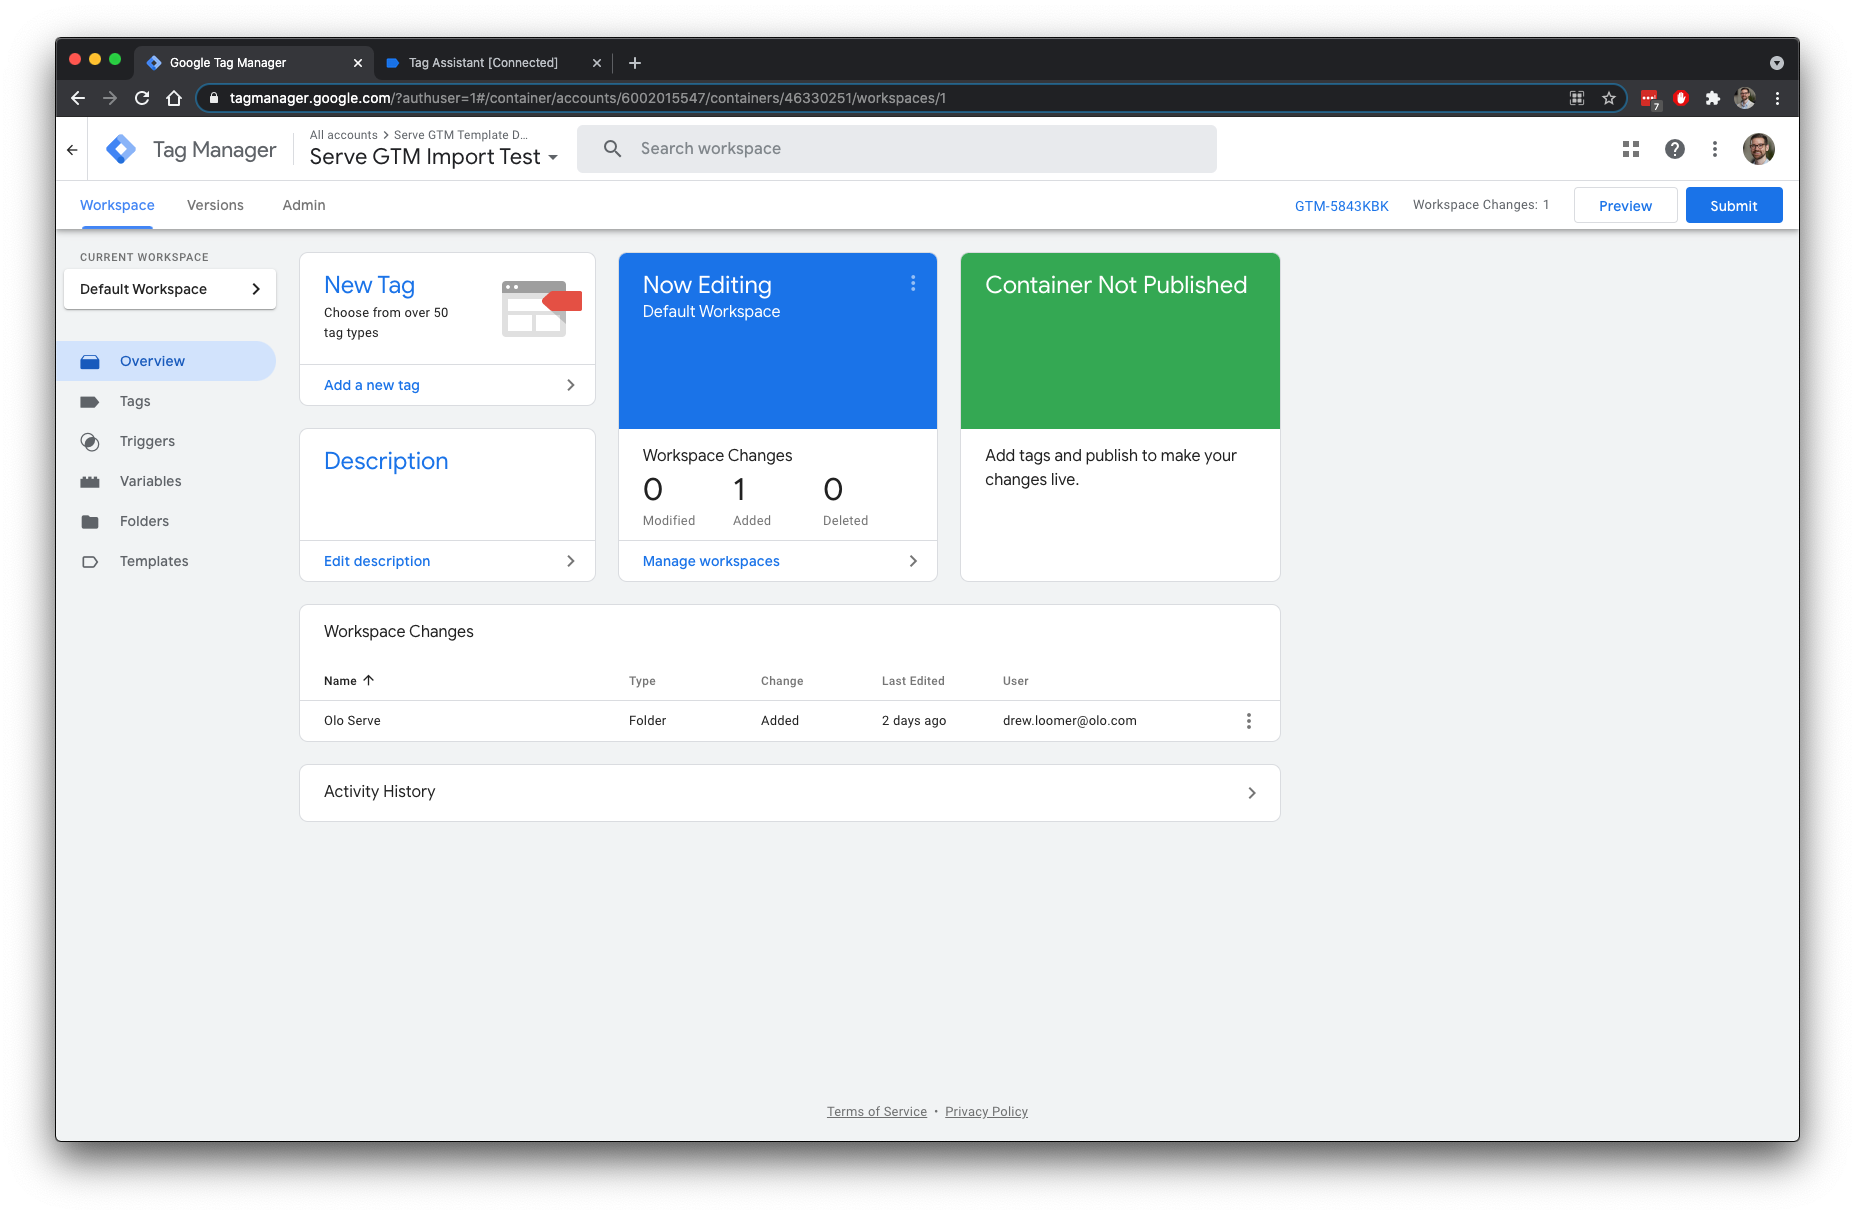The height and width of the screenshot is (1215, 1855).
Task: Switch to the Tag Assistant [Connected] browser tab
Action: click(x=483, y=63)
